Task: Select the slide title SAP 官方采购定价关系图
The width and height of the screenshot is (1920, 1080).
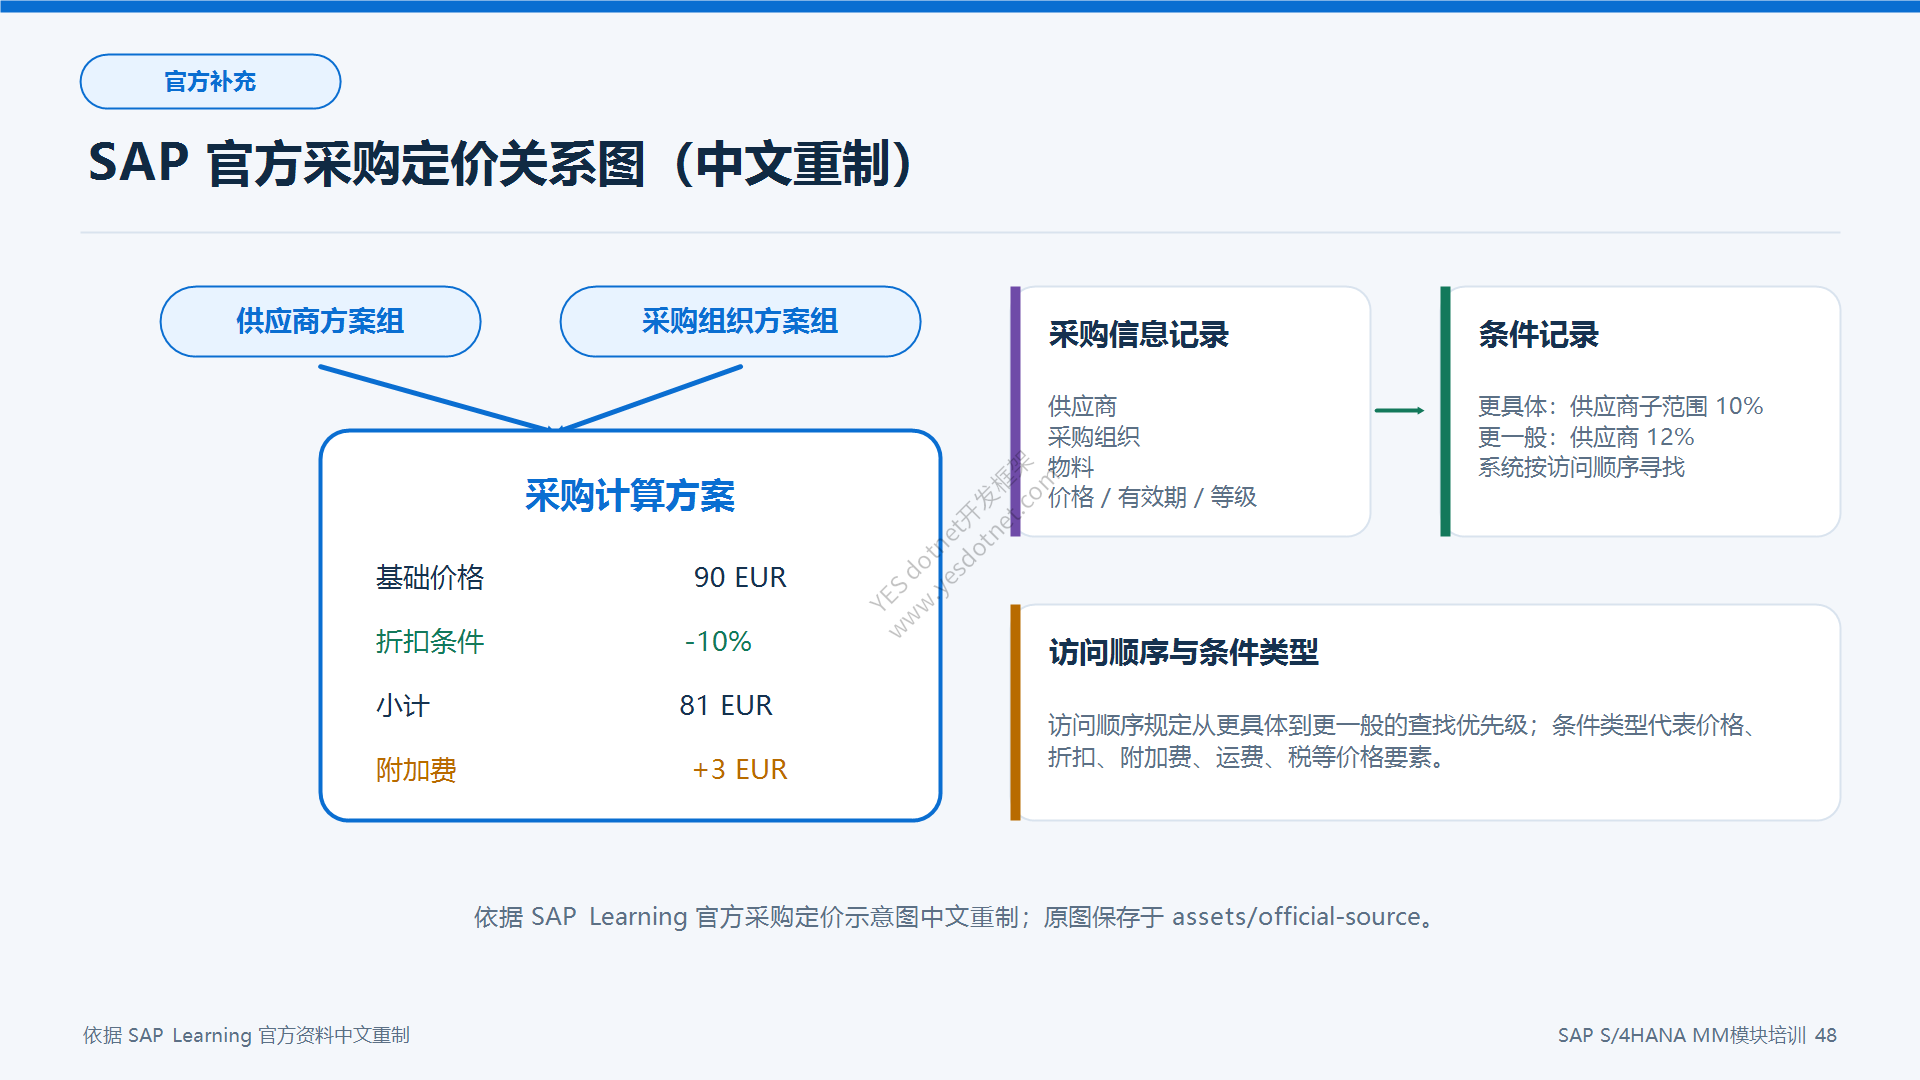Action: point(500,163)
